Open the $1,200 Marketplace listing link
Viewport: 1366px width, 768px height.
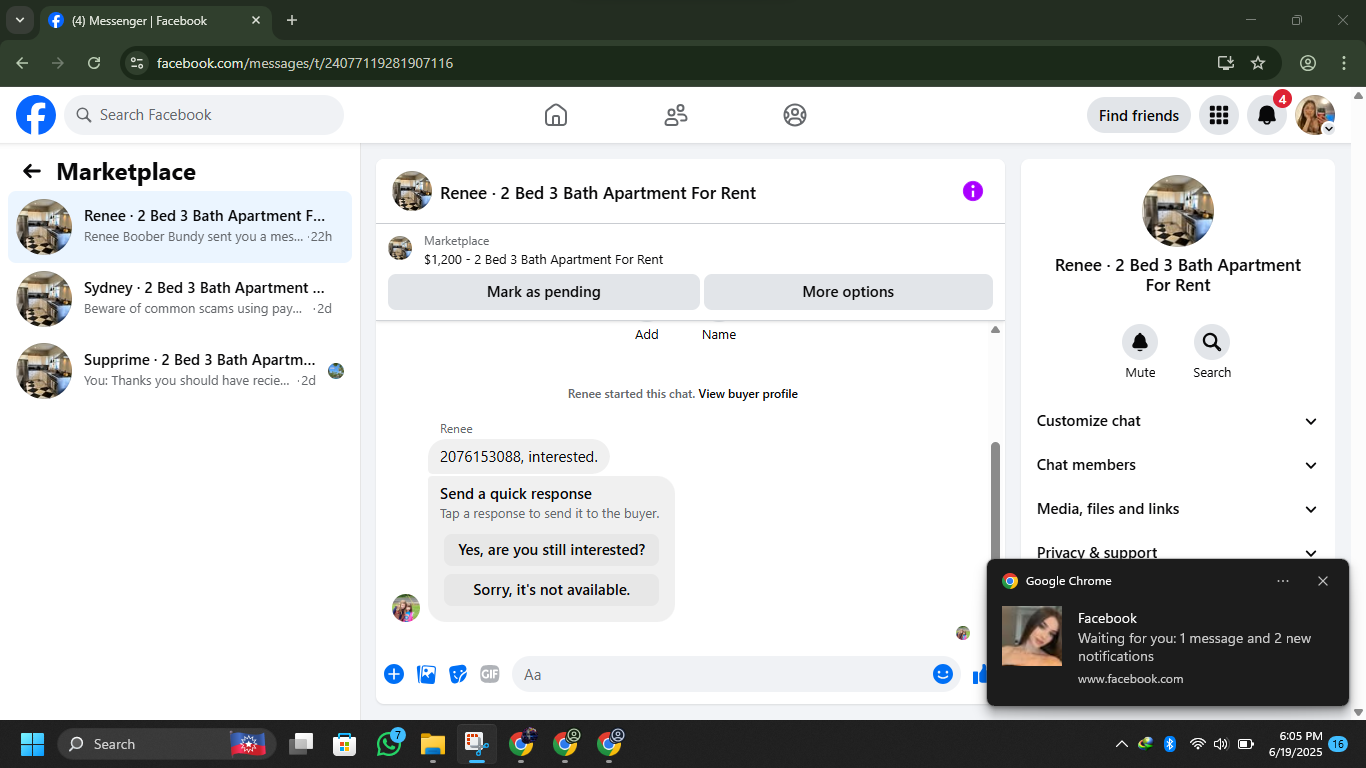pyautogui.click(x=543, y=259)
